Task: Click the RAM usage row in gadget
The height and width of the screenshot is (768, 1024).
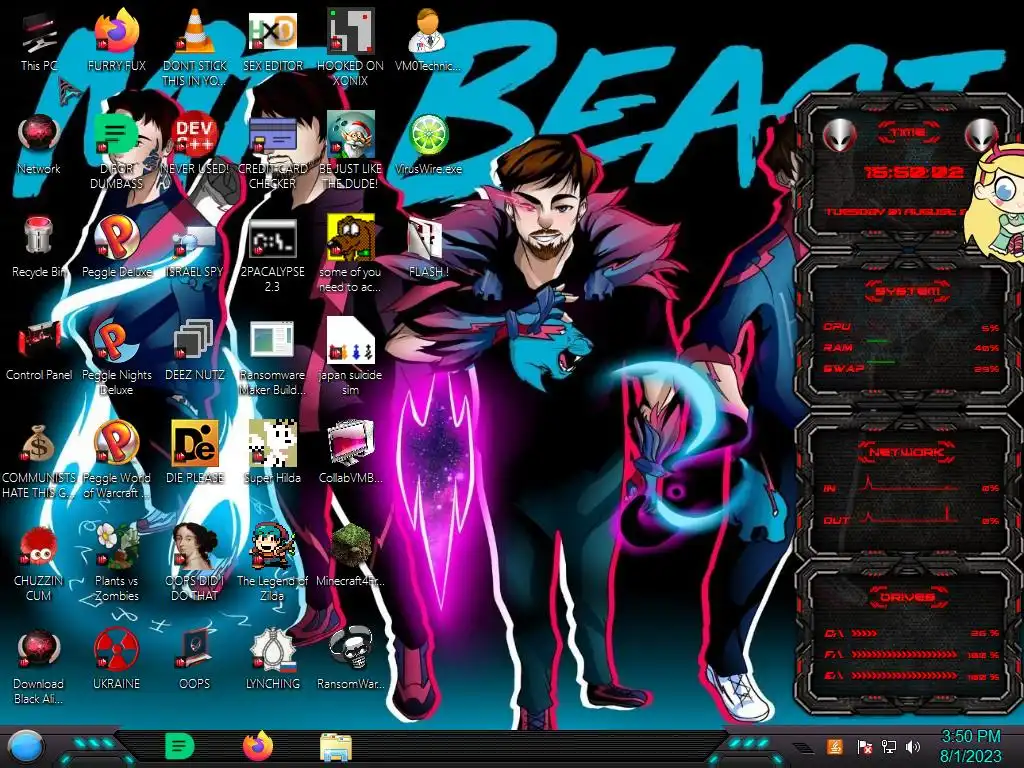Action: click(x=911, y=347)
